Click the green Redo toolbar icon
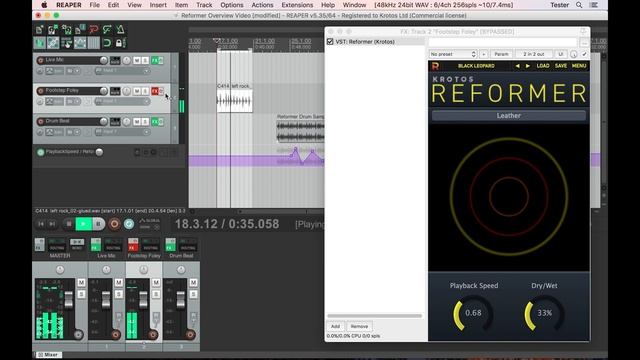The height and width of the screenshot is (360, 640). point(107,29)
